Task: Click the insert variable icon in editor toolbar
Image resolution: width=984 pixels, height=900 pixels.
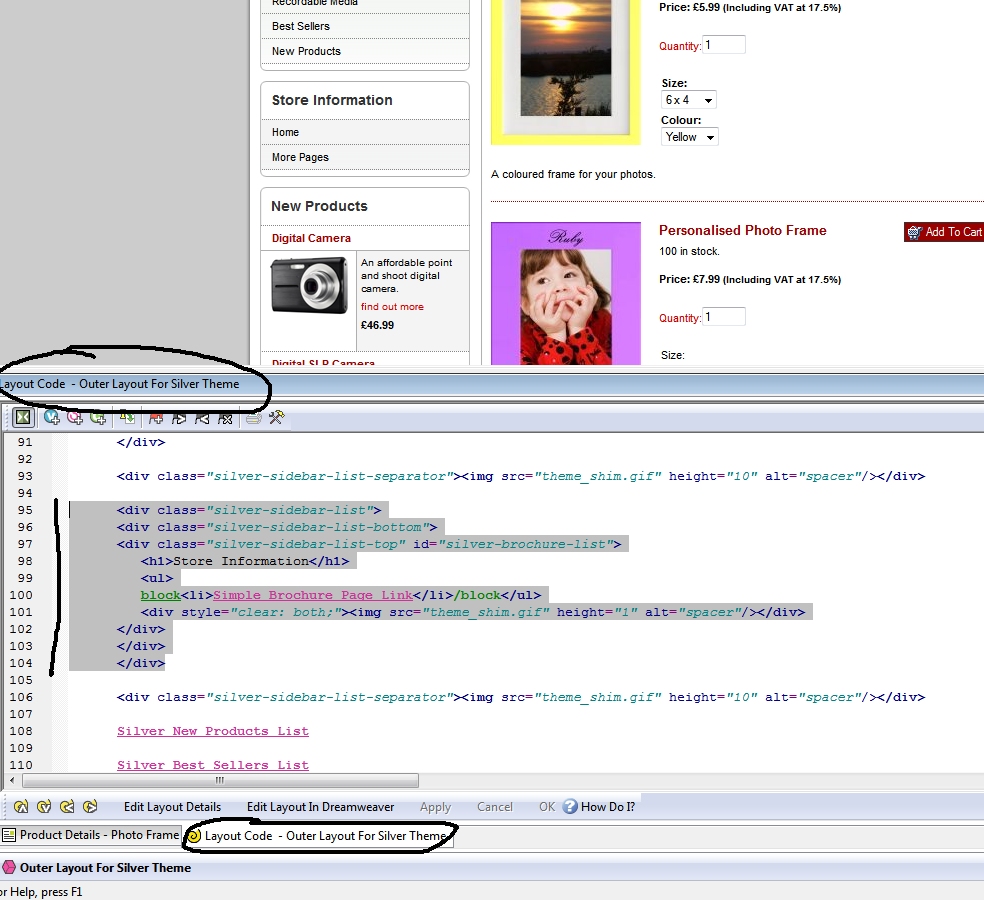Action: (x=51, y=418)
